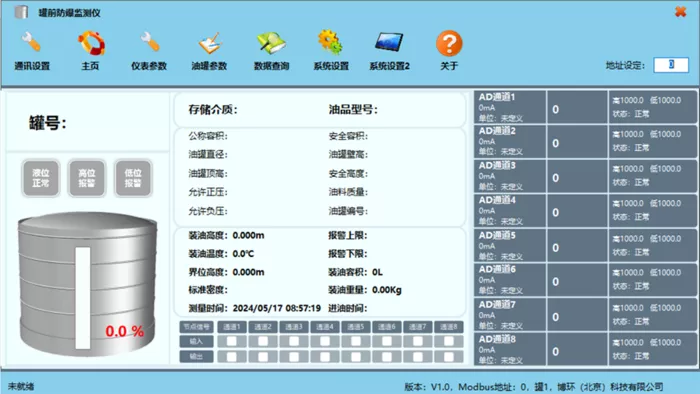Toggle 输入 checkbox for 通道2

point(263,341)
